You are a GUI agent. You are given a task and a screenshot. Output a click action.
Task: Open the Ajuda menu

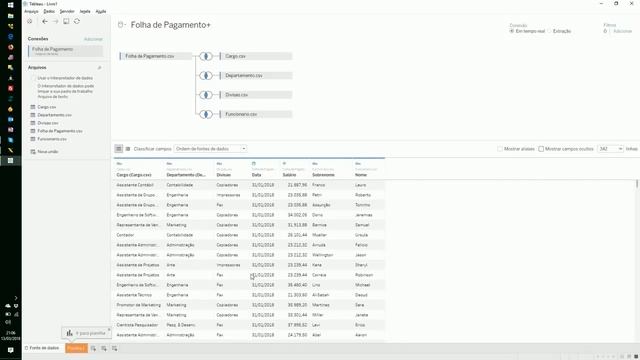(101, 11)
